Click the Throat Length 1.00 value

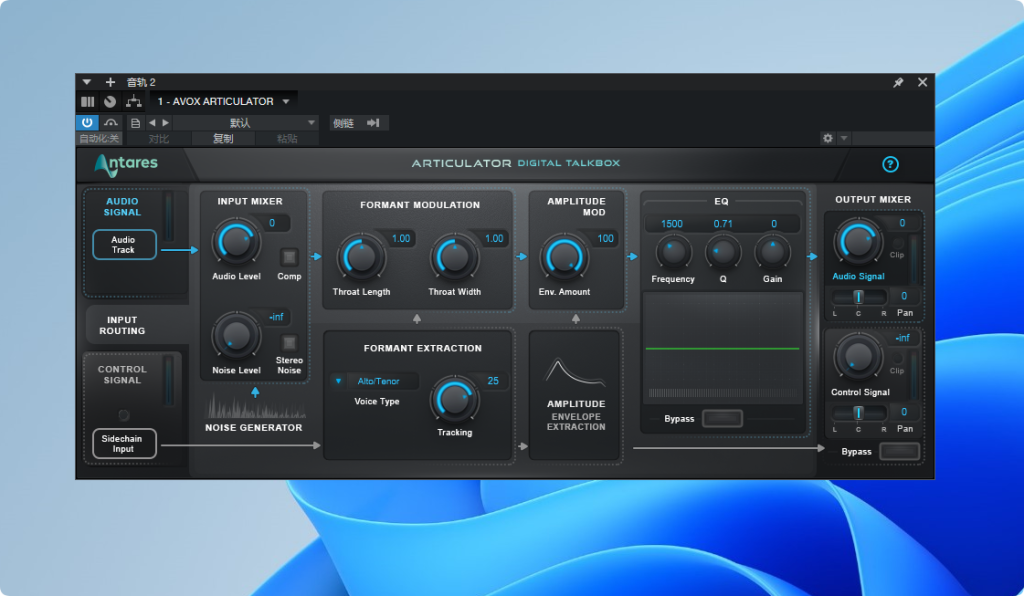400,238
